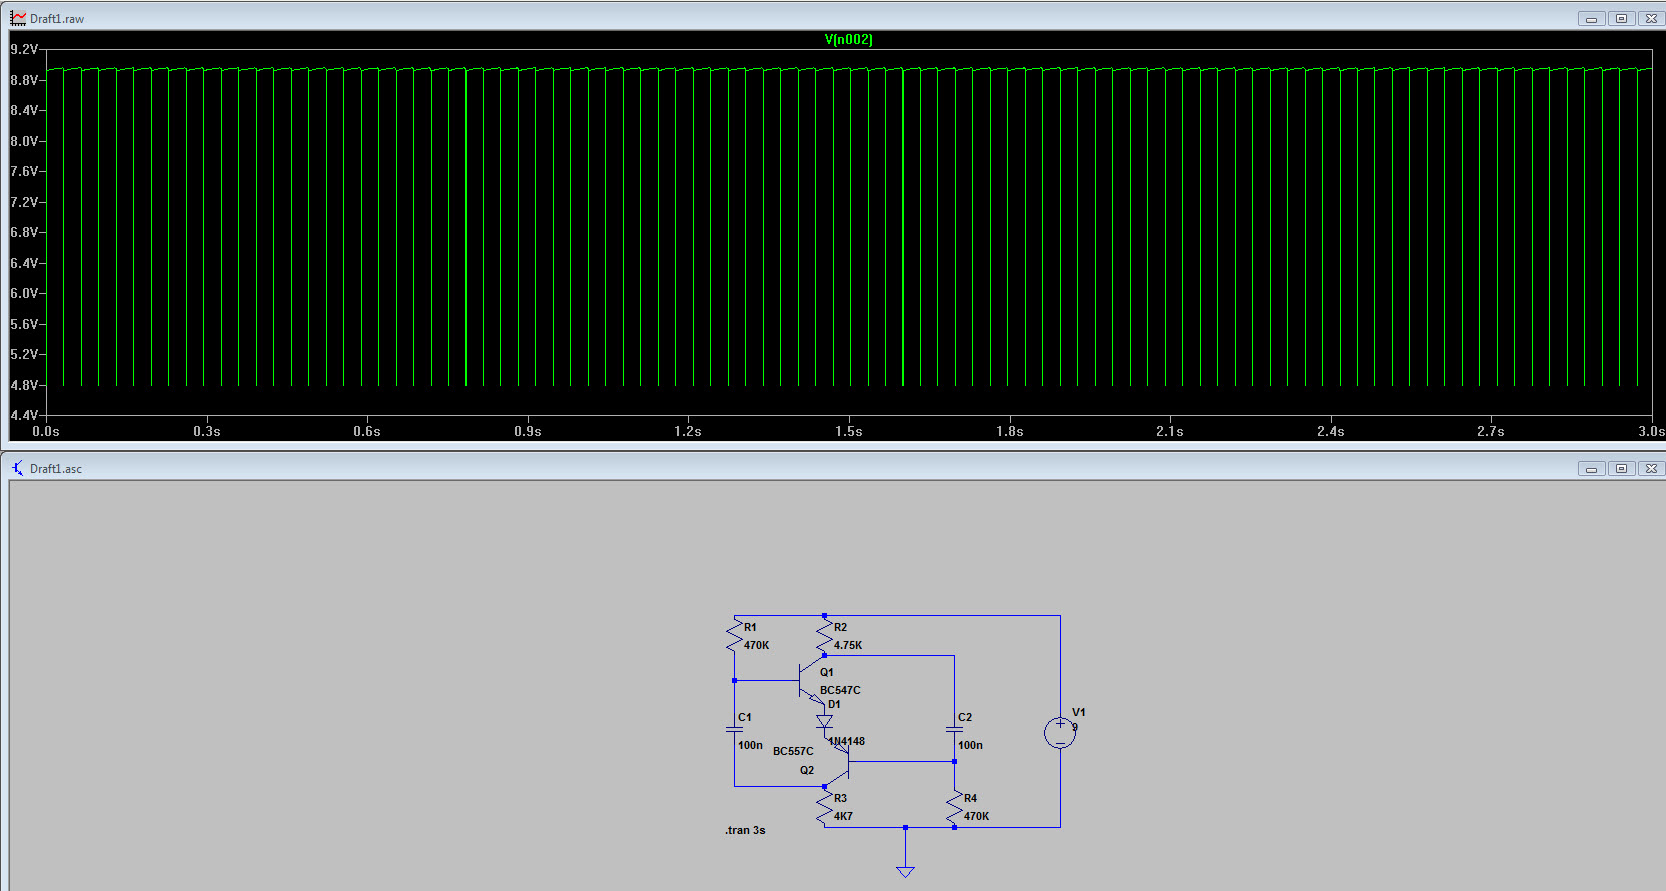Click the 470K value of R1

click(x=756, y=645)
